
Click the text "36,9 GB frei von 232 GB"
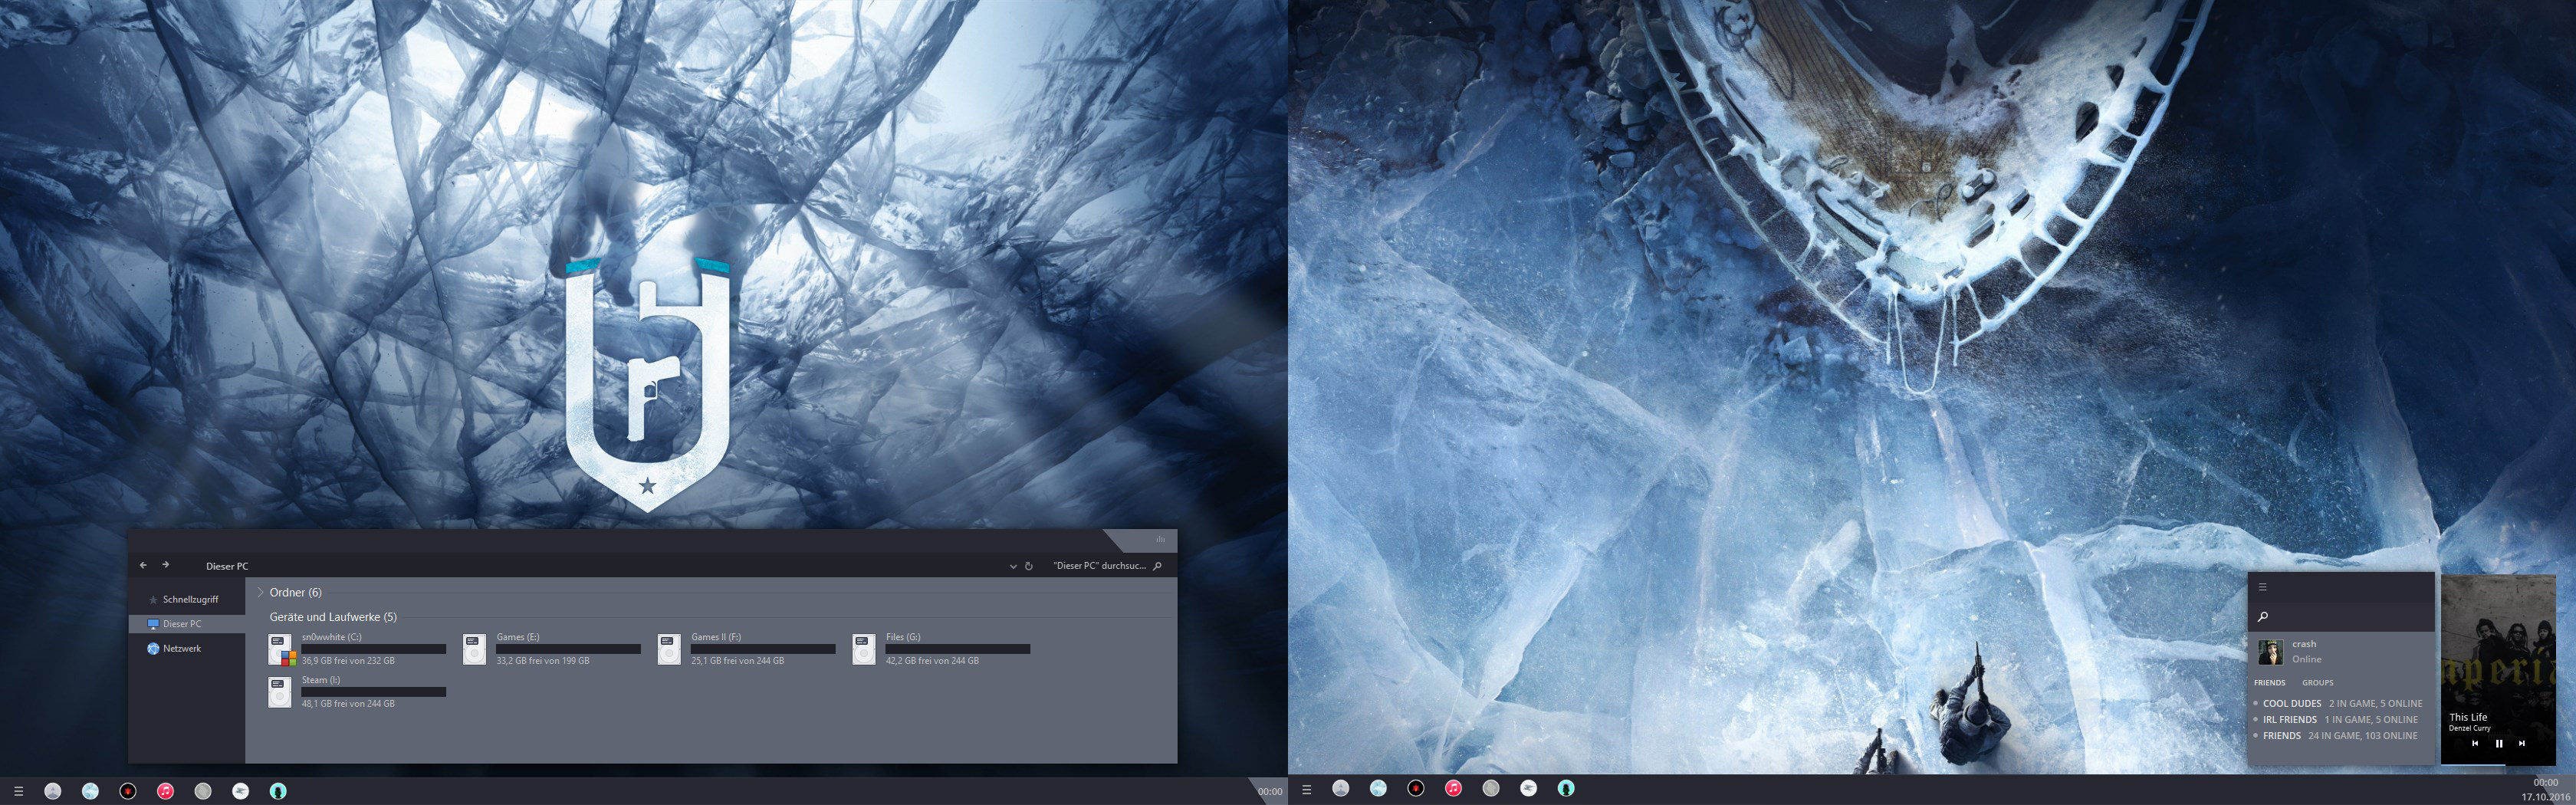coord(348,661)
